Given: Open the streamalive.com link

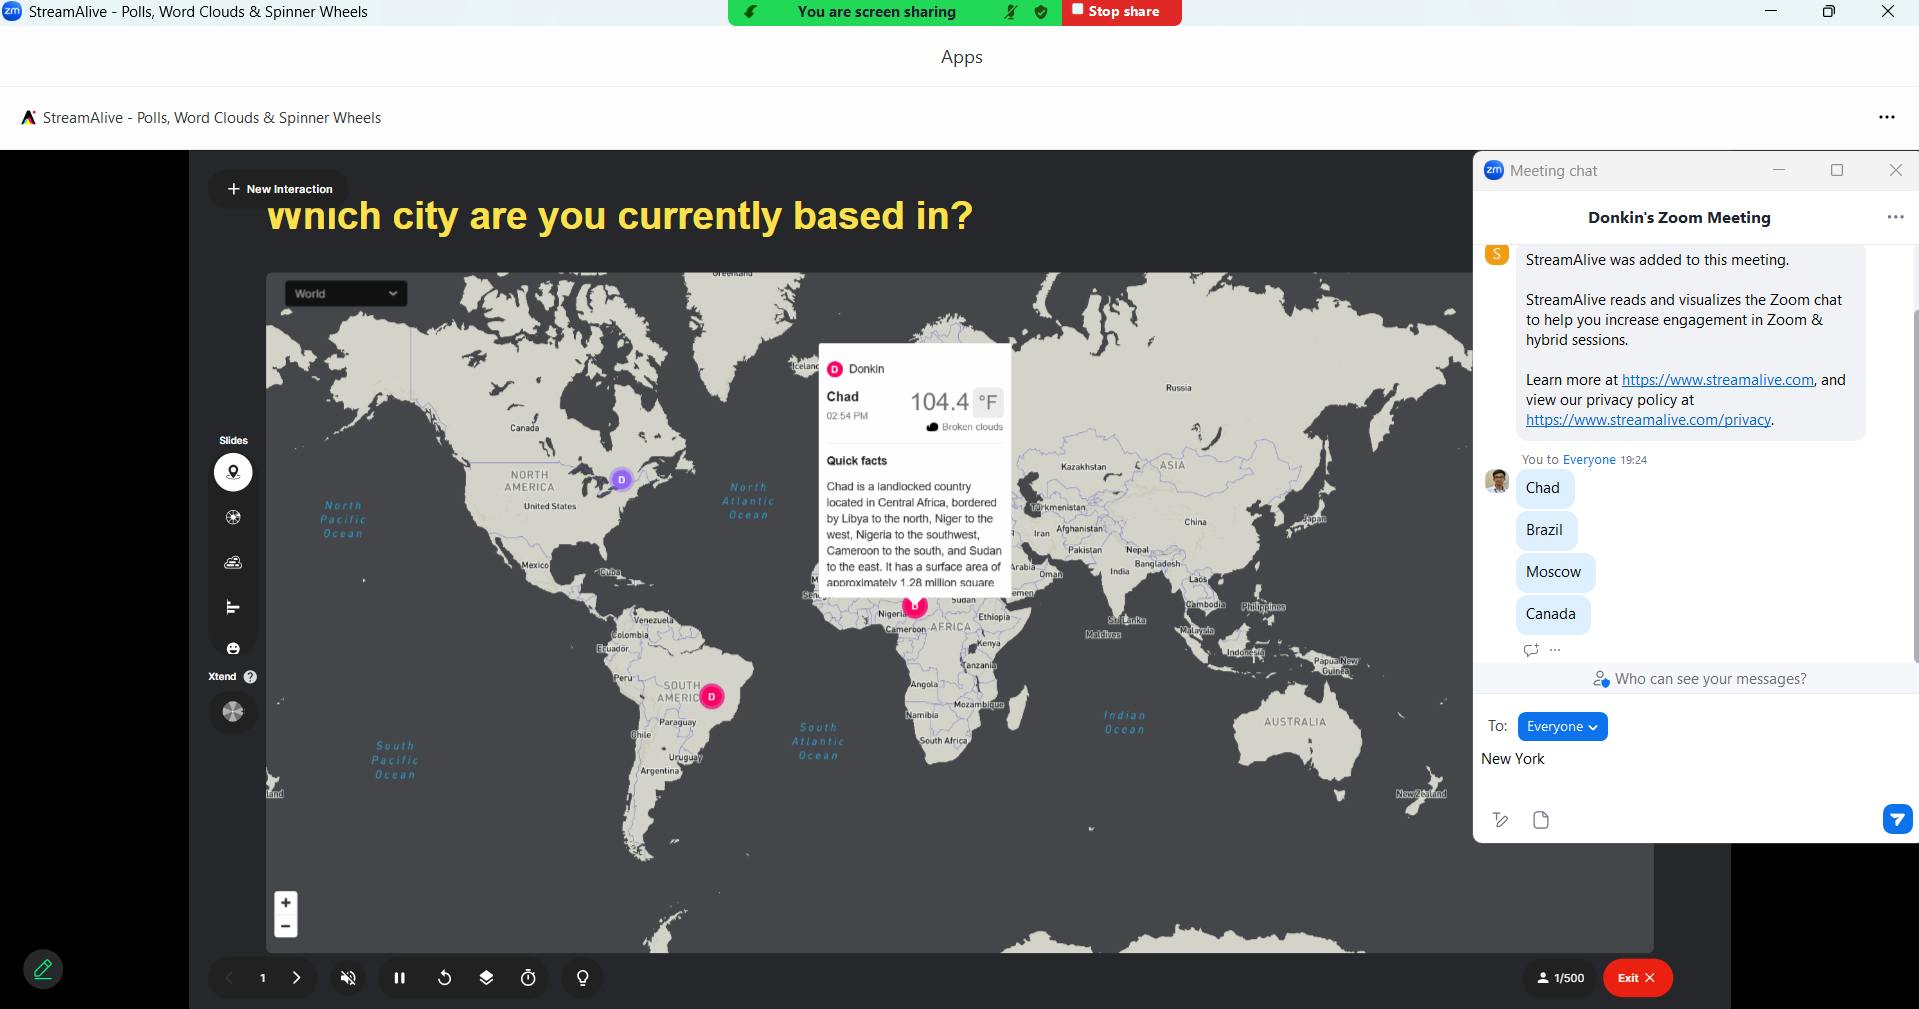Looking at the screenshot, I should (1717, 380).
